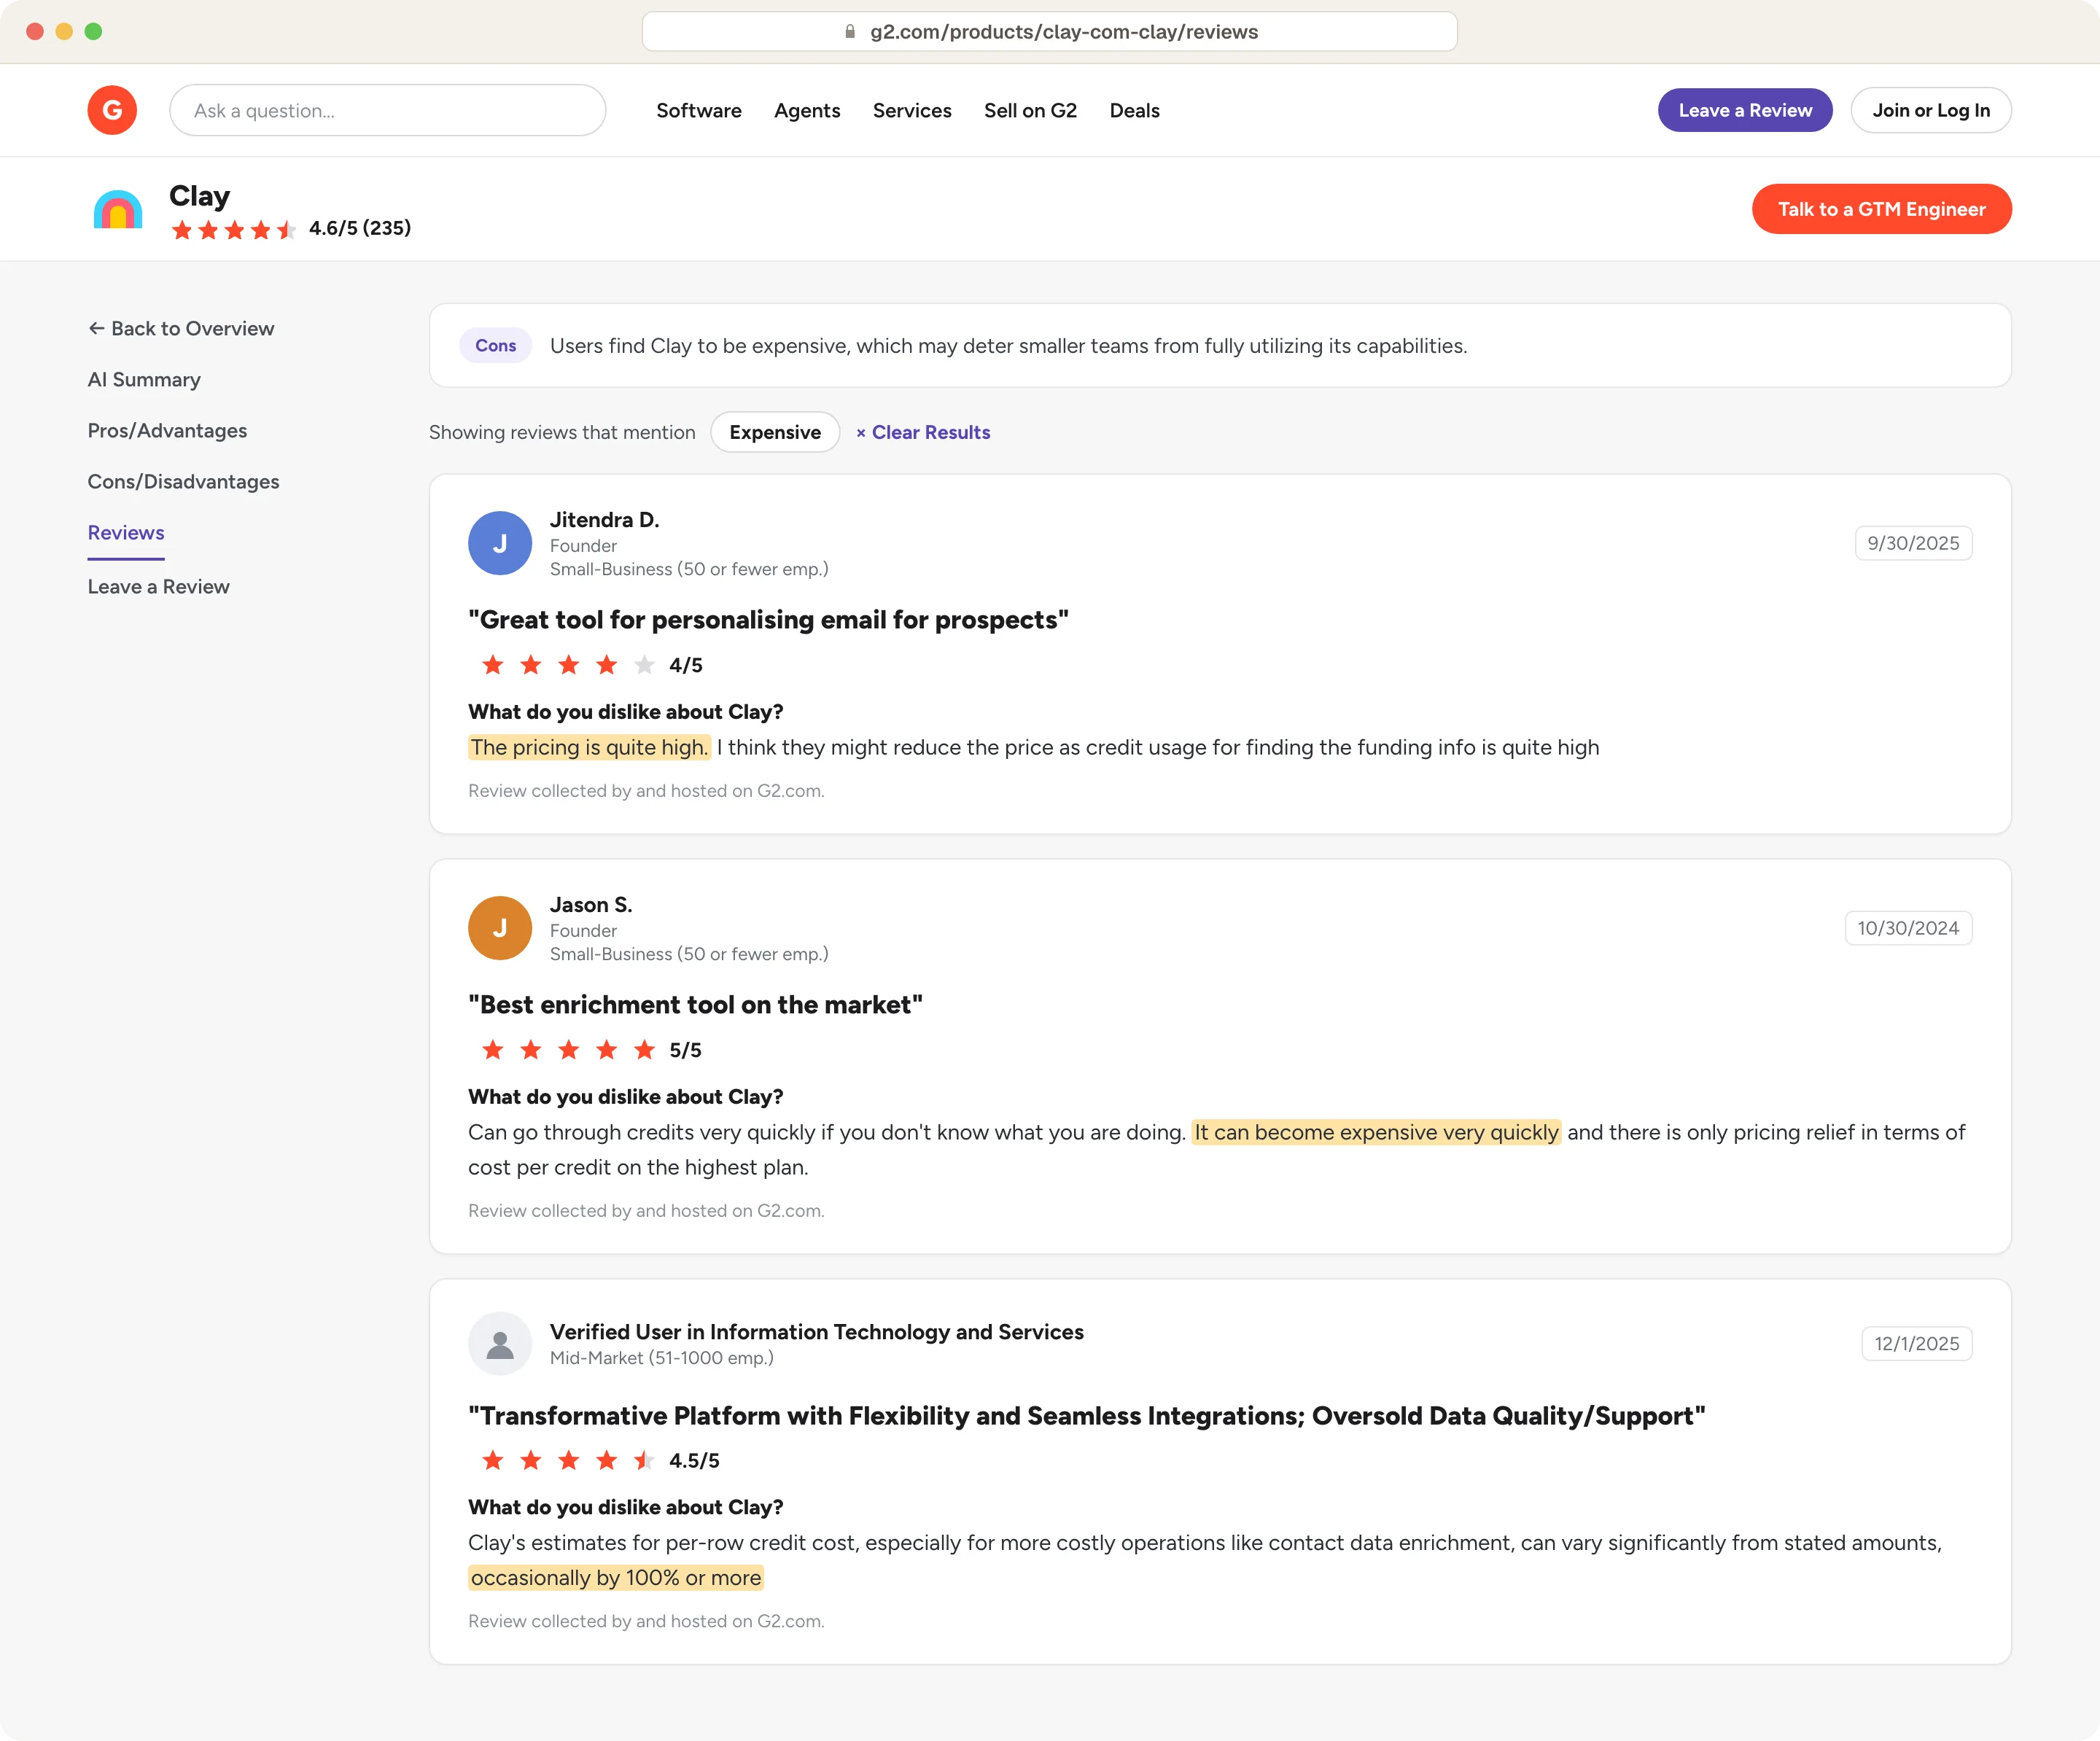This screenshot has width=2100, height=1741.
Task: Click the 12/1/2025 date badge
Action: pos(1916,1343)
